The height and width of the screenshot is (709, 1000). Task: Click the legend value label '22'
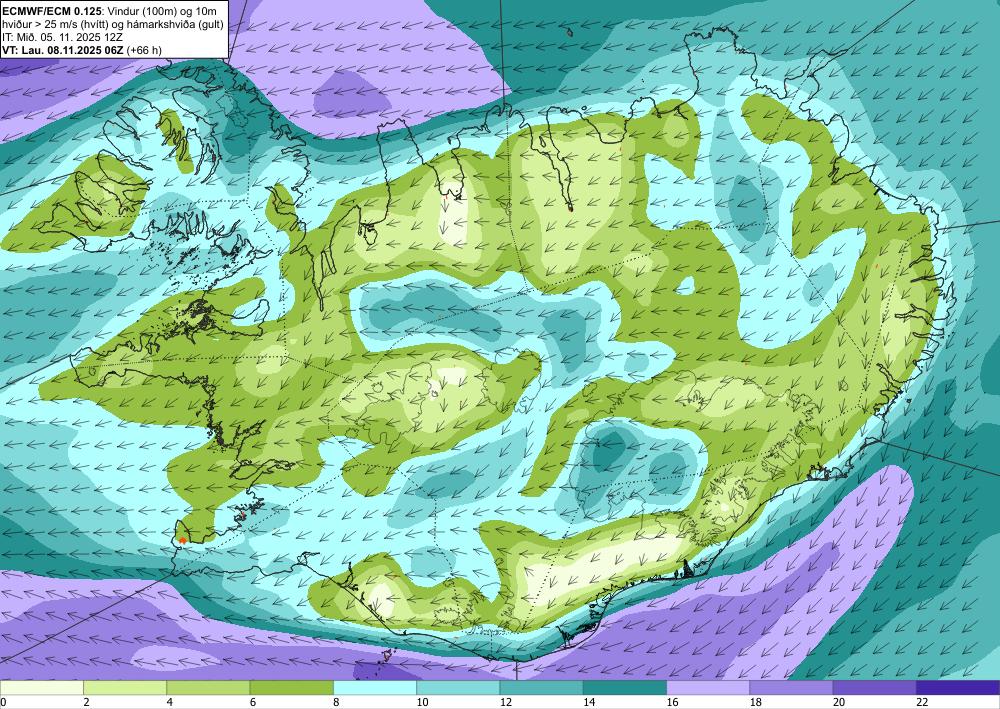point(922,703)
